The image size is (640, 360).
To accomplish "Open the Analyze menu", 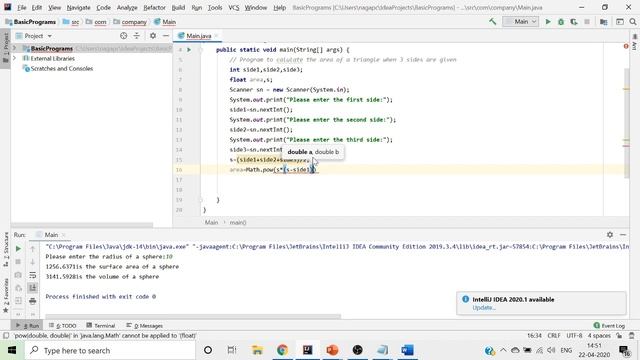I will click(127, 8).
